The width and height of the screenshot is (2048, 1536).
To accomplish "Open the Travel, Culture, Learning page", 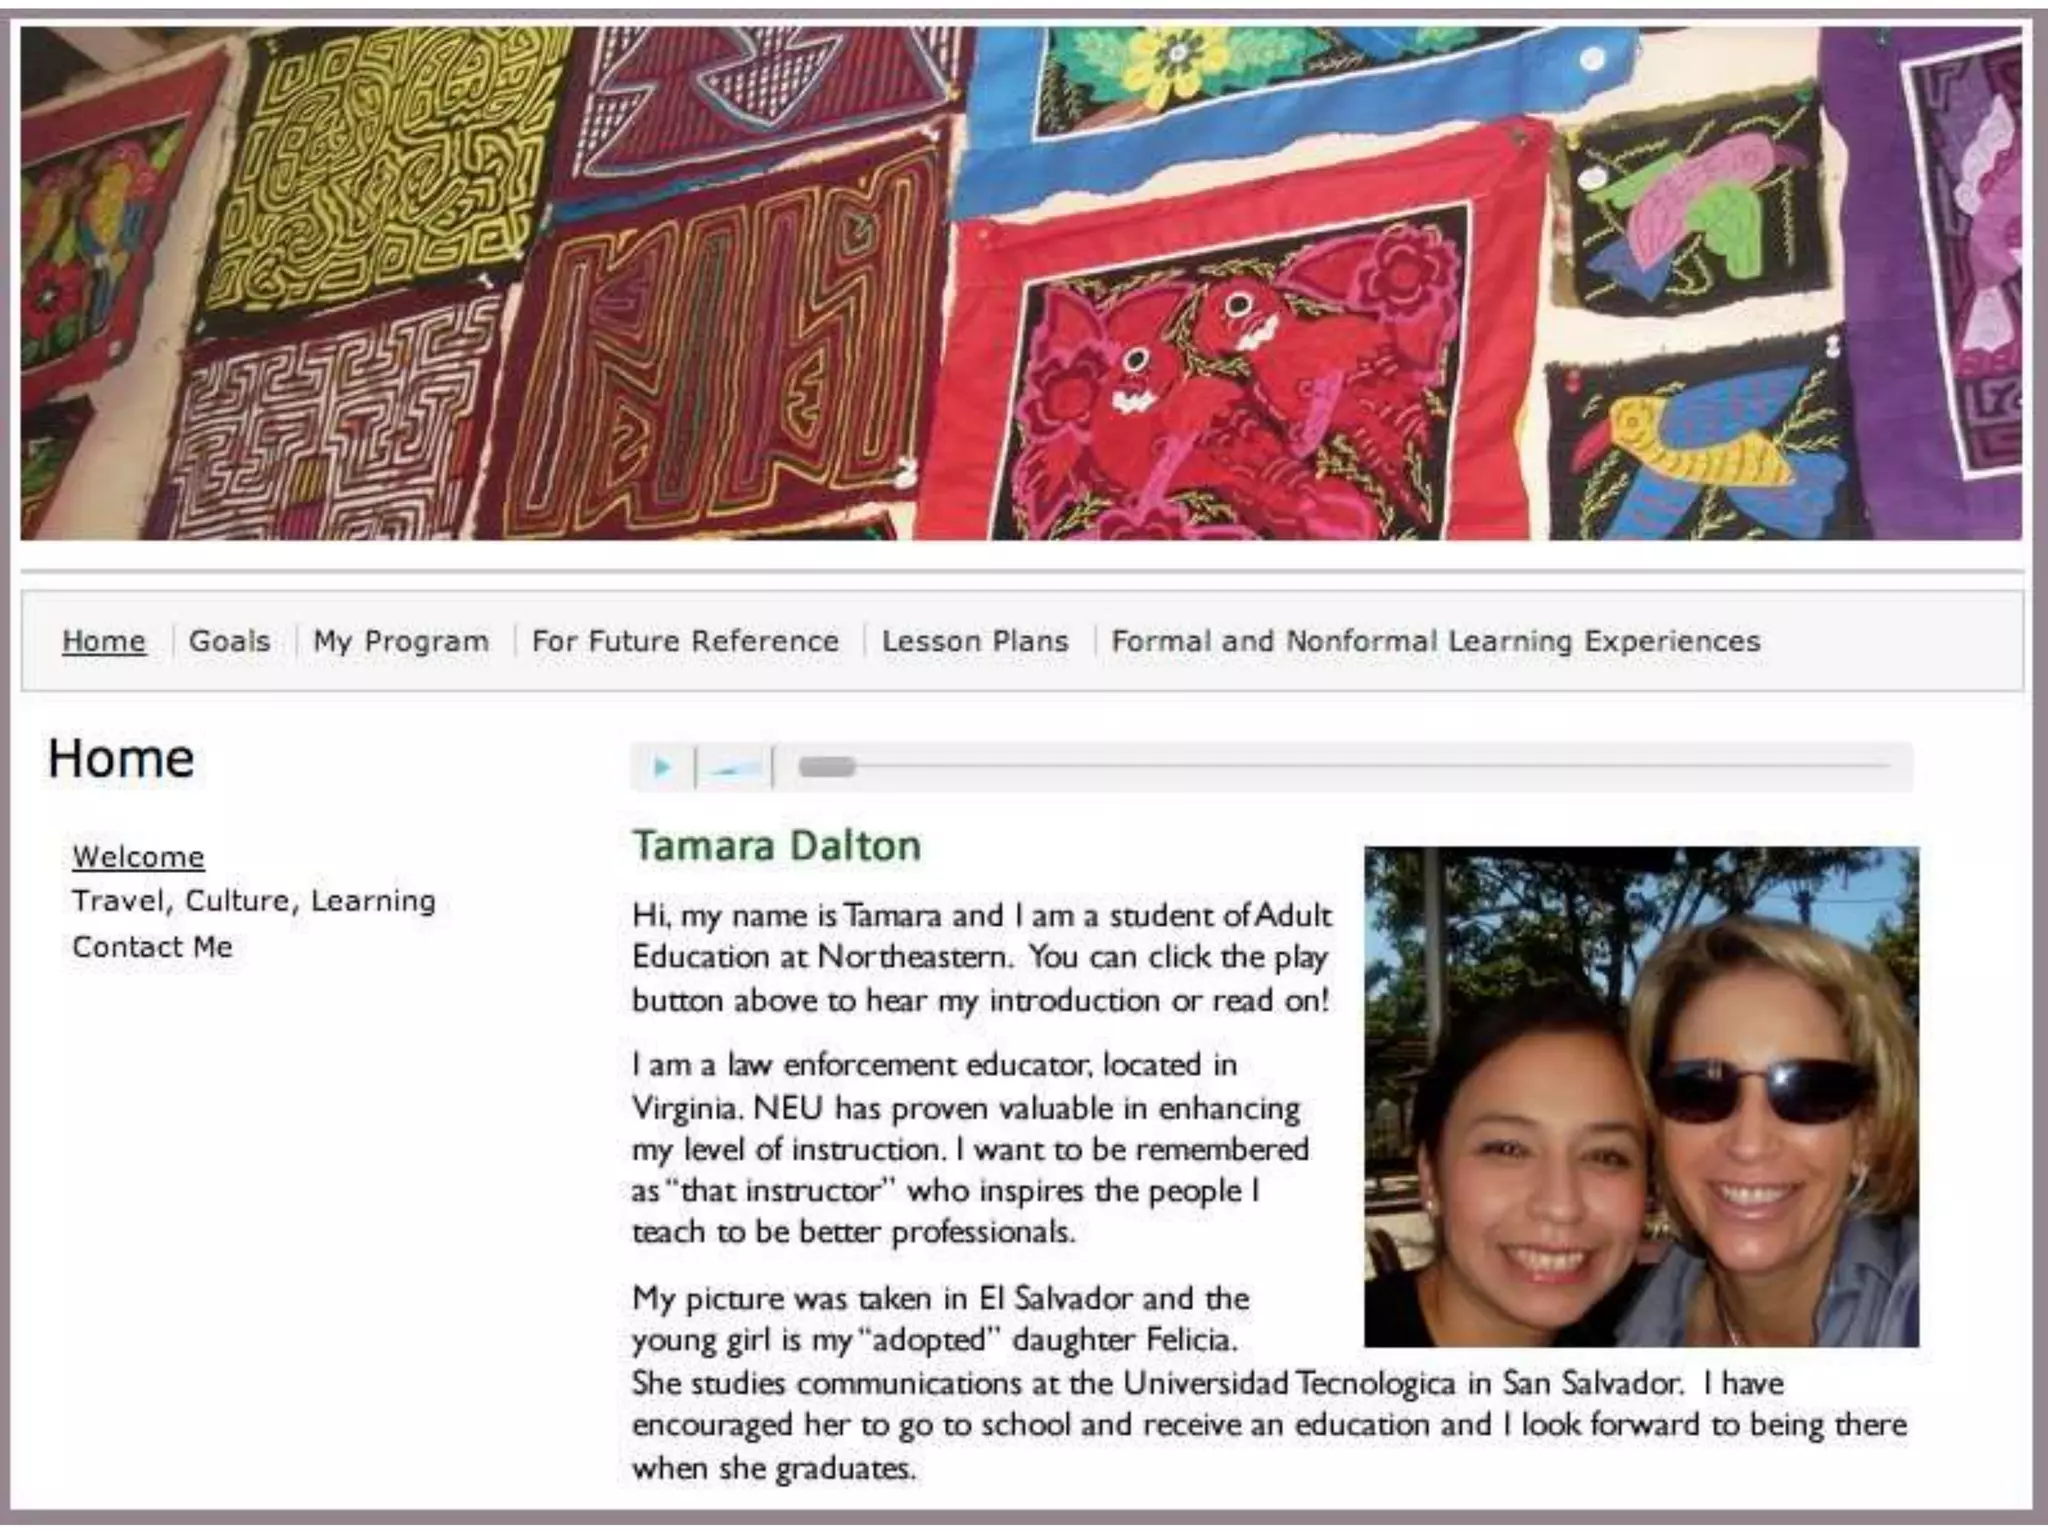I will tap(254, 901).
